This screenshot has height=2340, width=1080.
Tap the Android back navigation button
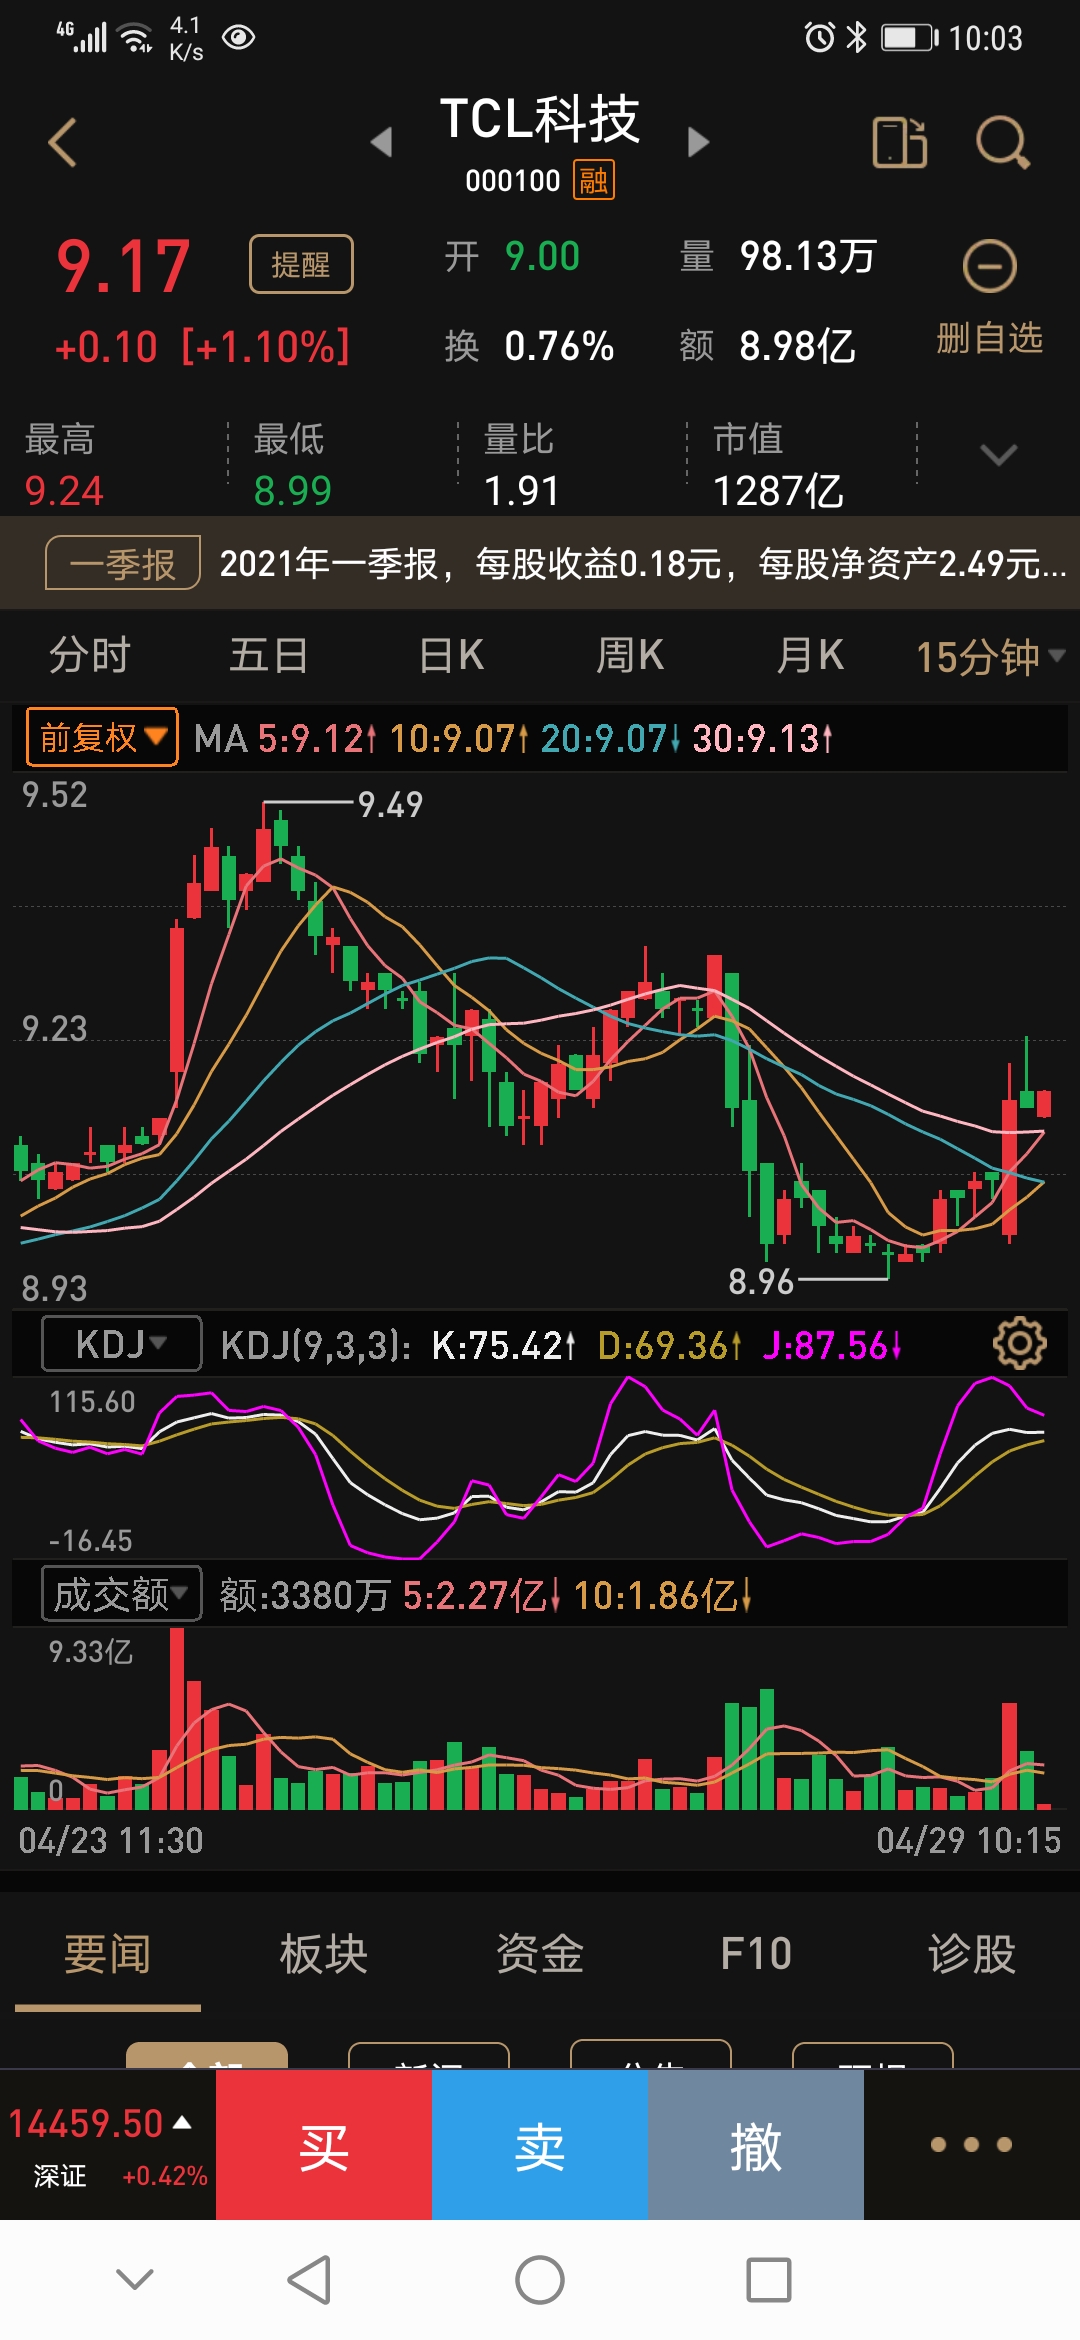click(x=309, y=2280)
